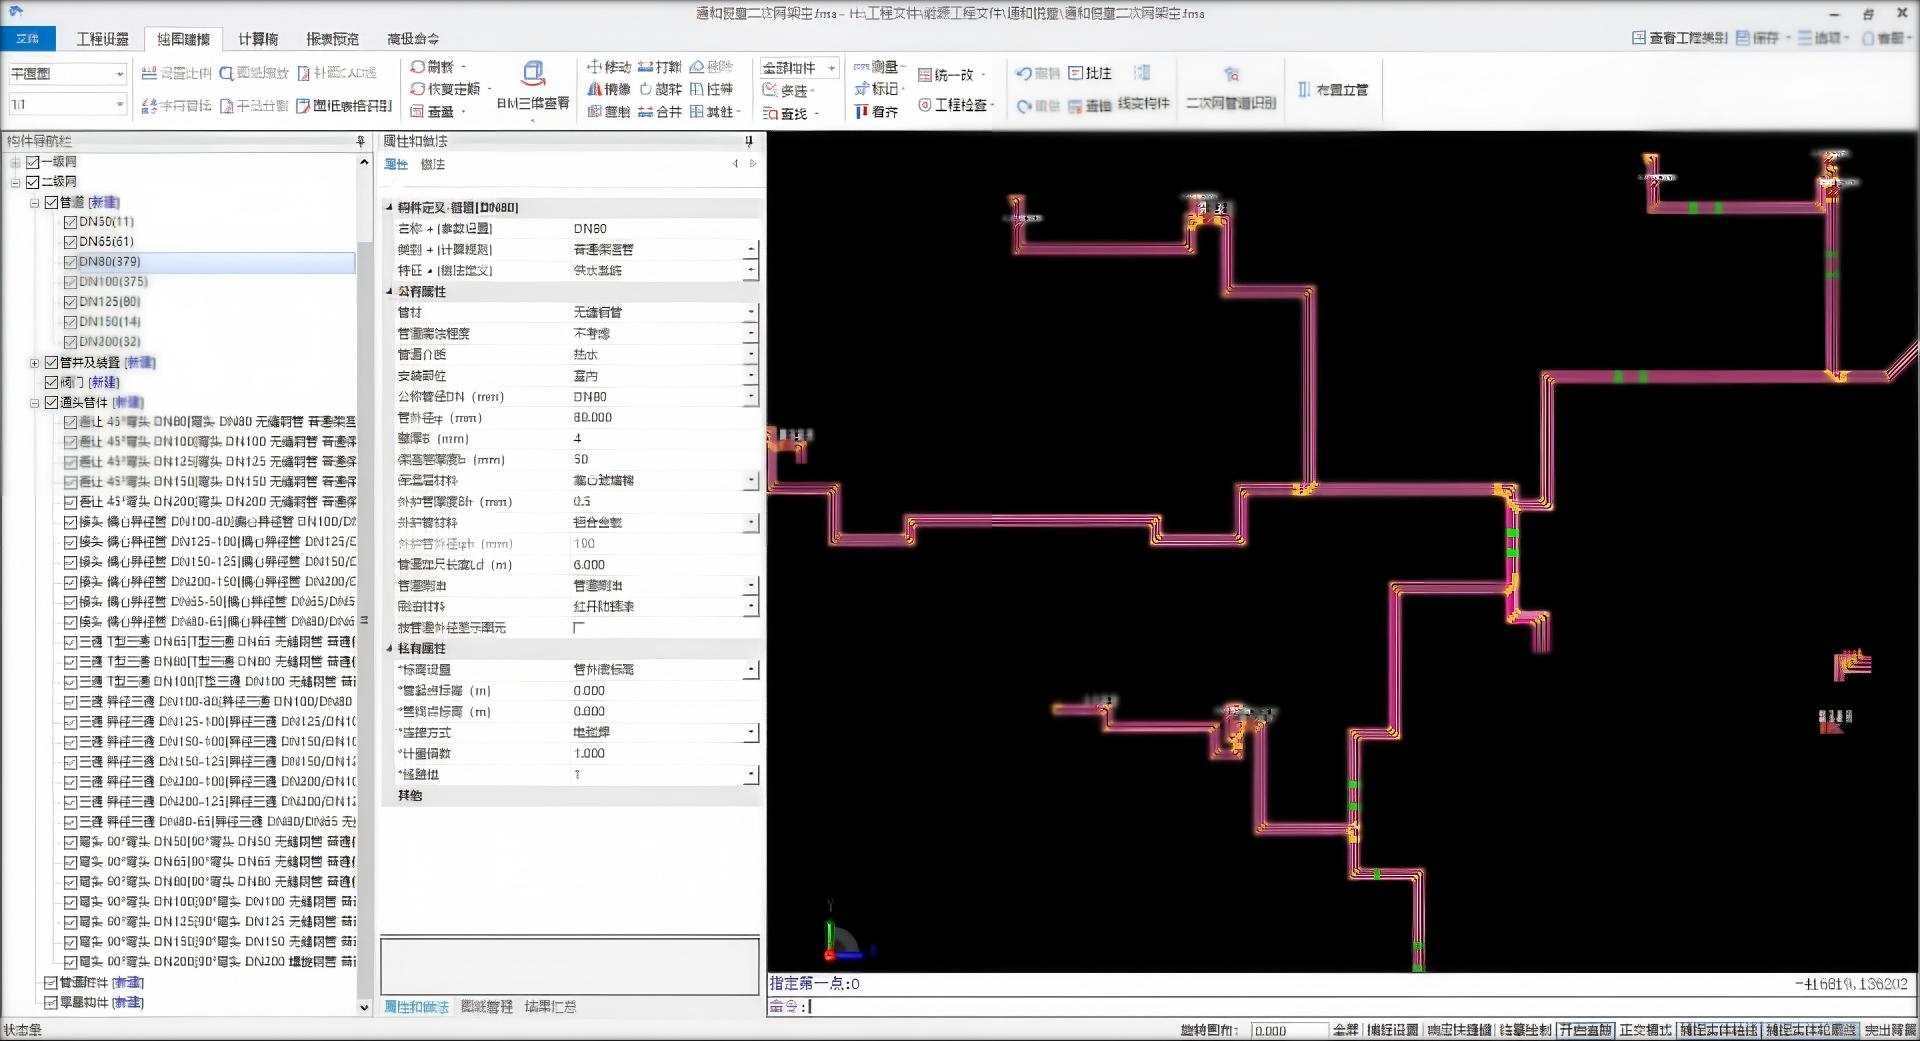This screenshot has width=1920, height=1041.
Task: Toggle the DN100(375) checkbox
Action: click(x=70, y=282)
